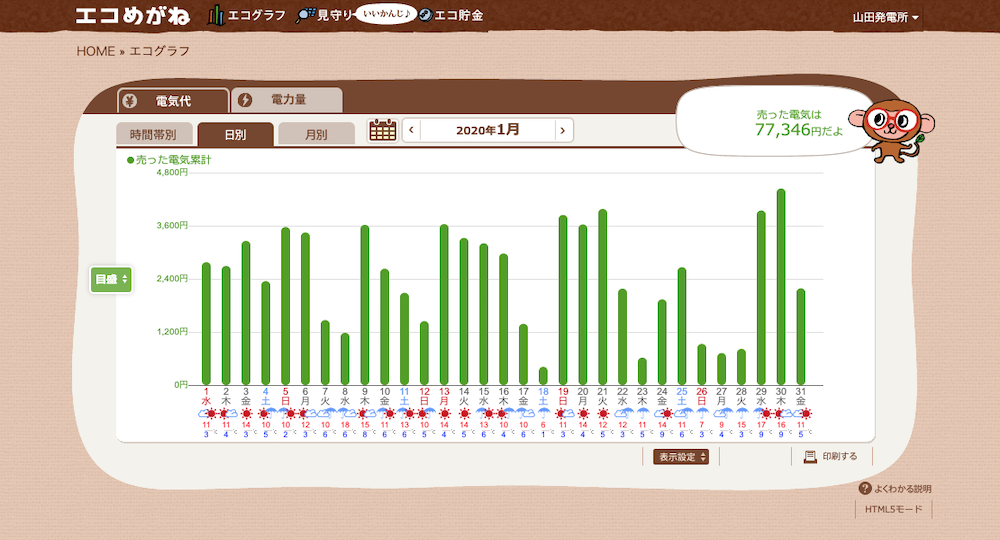Open the 目盛 scale dropdown
The width and height of the screenshot is (1000, 540).
tap(111, 279)
